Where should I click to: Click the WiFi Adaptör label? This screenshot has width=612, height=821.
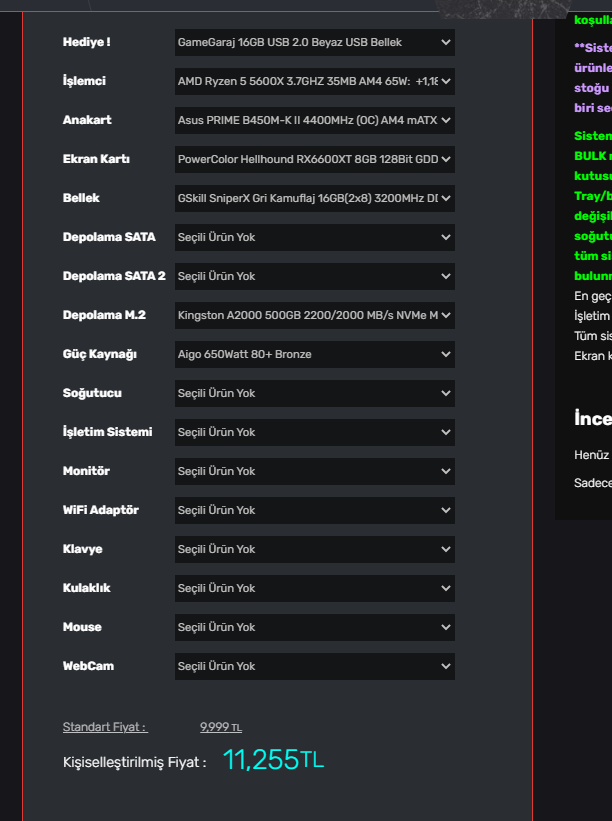101,510
